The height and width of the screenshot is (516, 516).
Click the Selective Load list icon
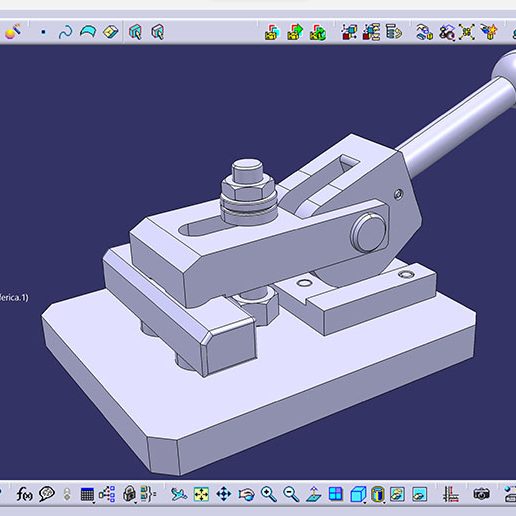pyautogui.click(x=394, y=32)
